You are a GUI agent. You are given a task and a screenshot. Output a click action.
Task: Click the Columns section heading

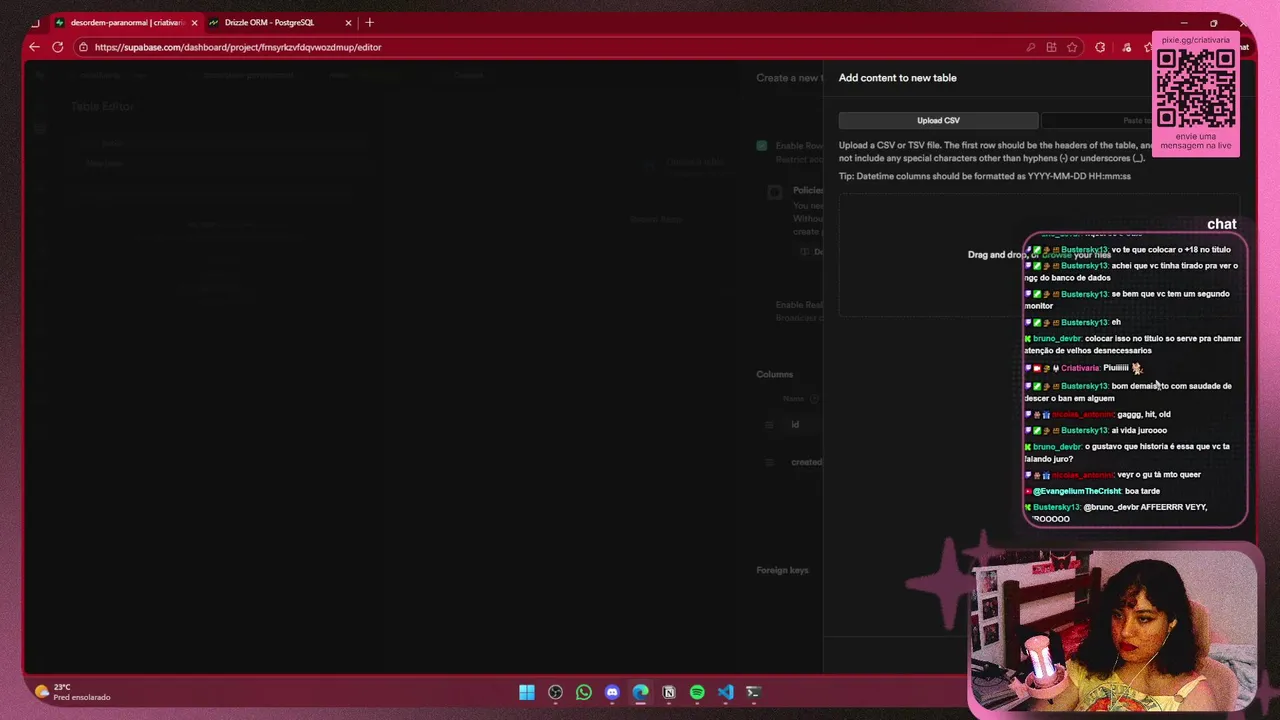(775, 374)
